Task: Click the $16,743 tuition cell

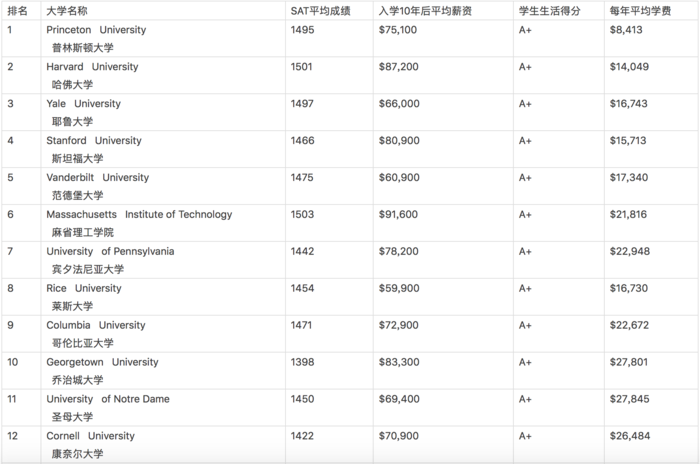Action: tap(629, 104)
